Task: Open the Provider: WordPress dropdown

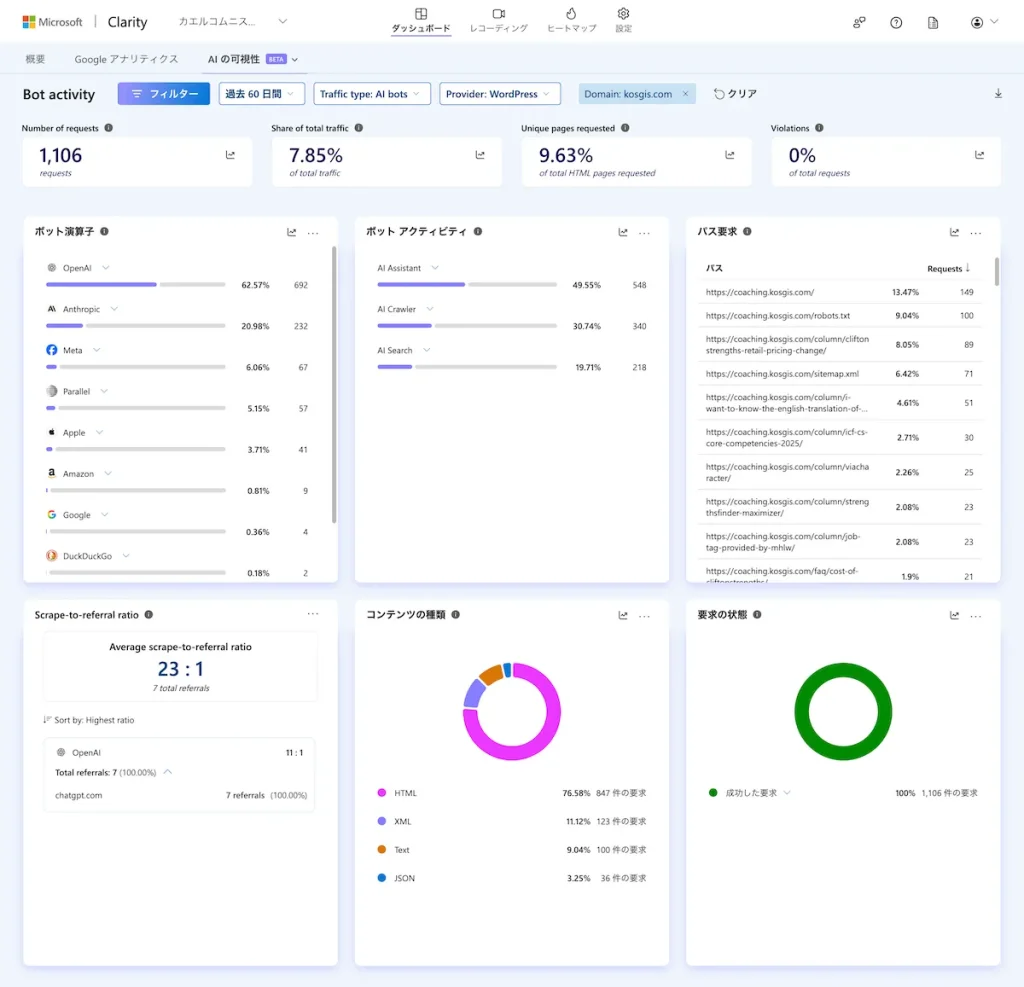Action: pyautogui.click(x=500, y=93)
